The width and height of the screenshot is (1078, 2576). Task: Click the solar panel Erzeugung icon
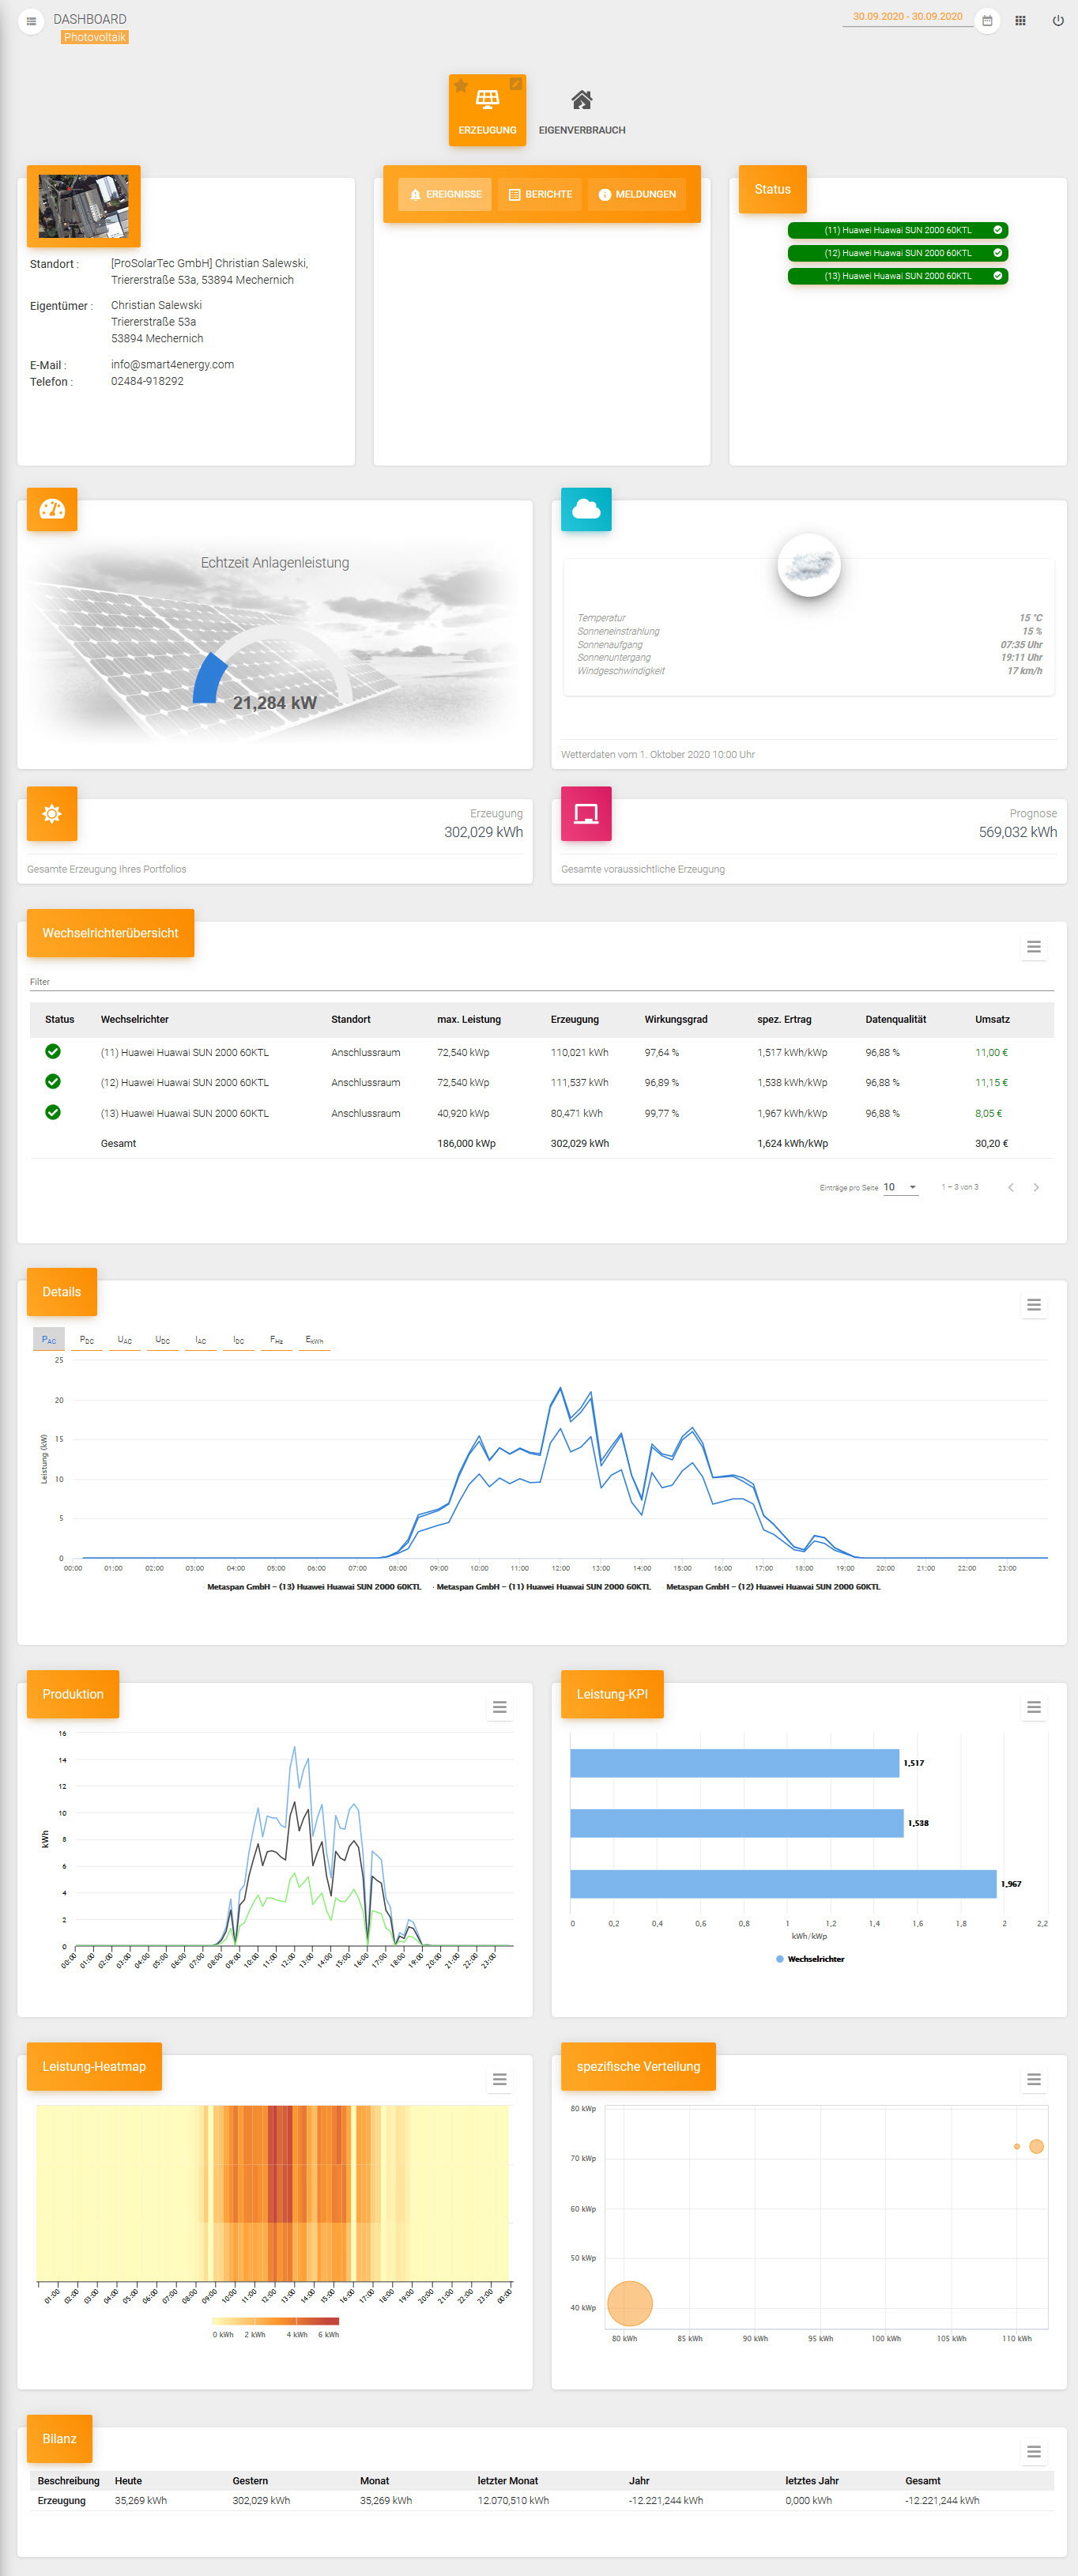[487, 99]
